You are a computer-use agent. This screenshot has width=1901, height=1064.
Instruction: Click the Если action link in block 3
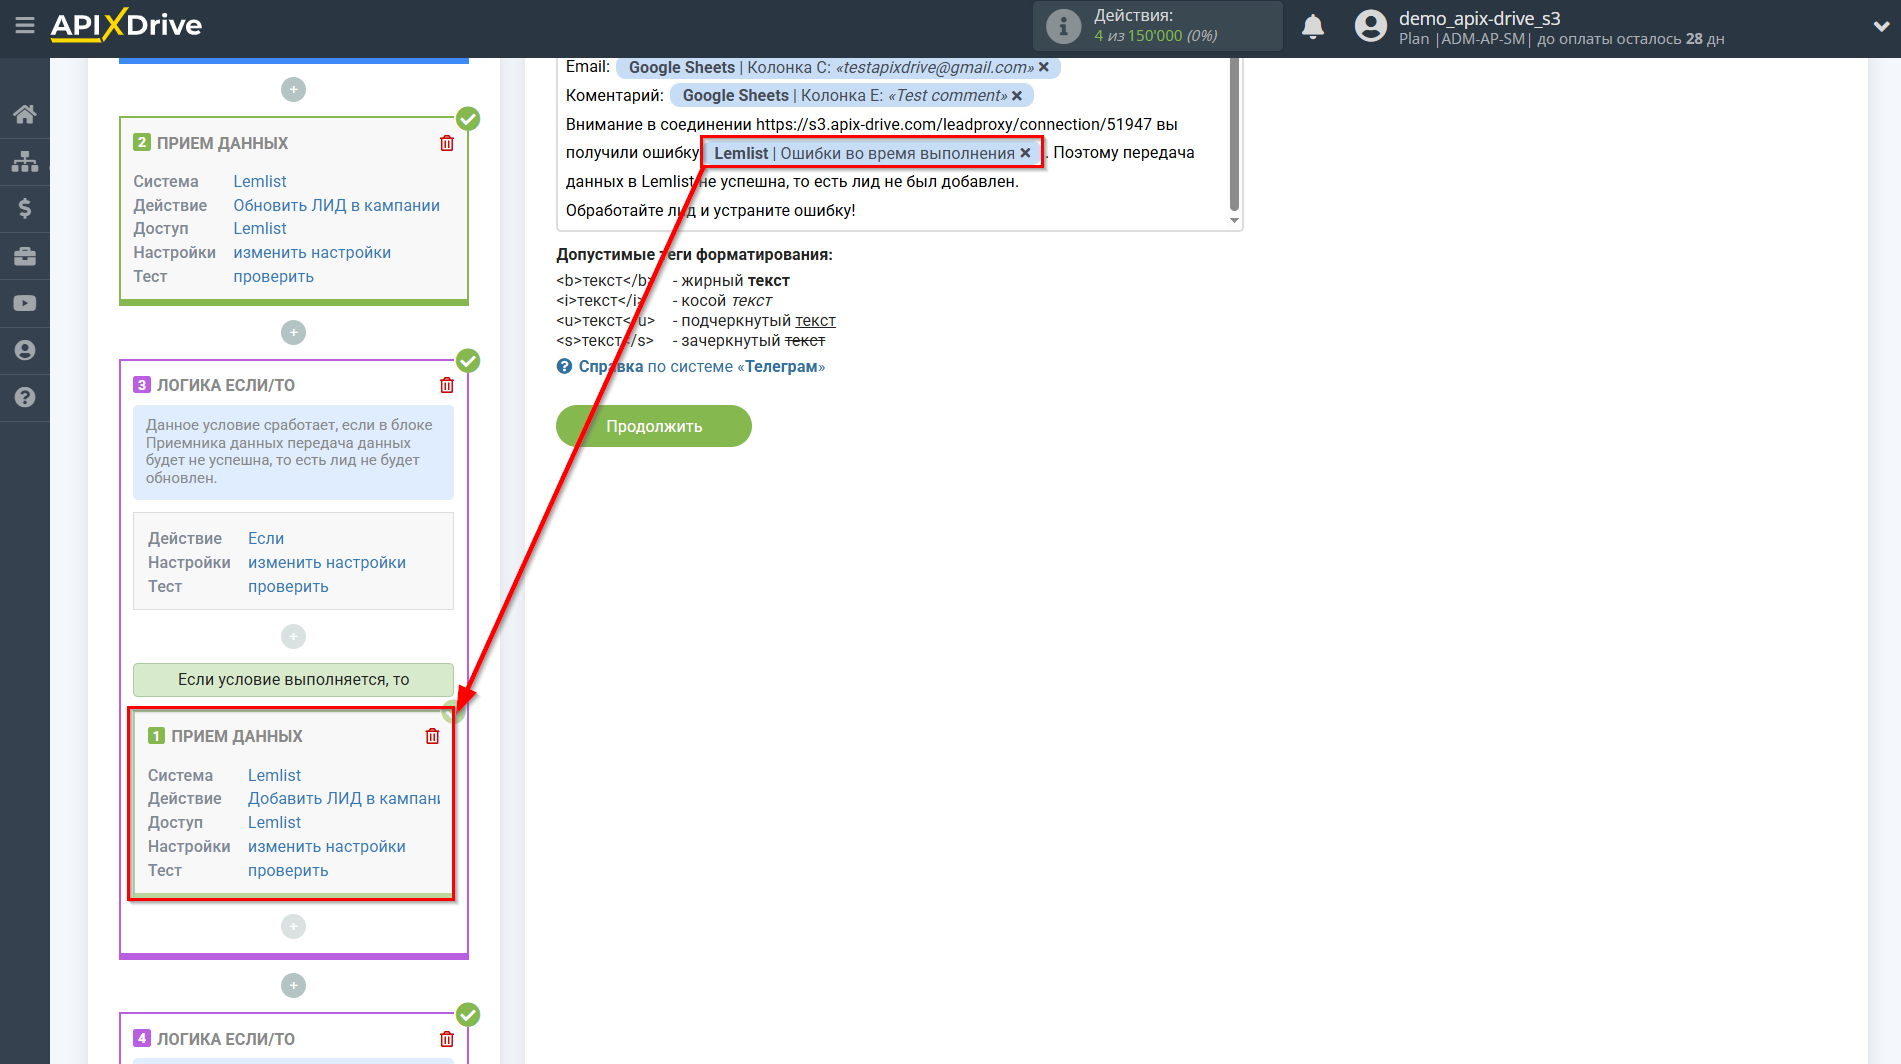point(266,538)
